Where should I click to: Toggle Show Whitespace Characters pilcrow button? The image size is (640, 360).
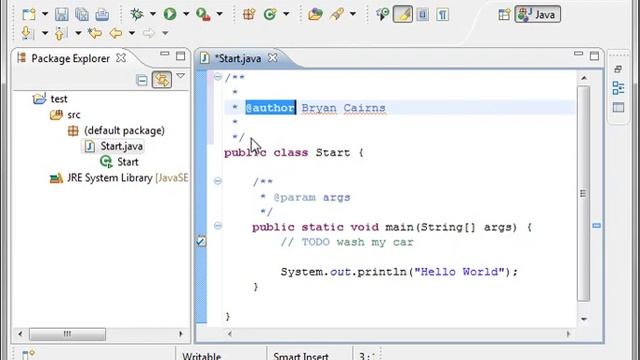(x=442, y=15)
